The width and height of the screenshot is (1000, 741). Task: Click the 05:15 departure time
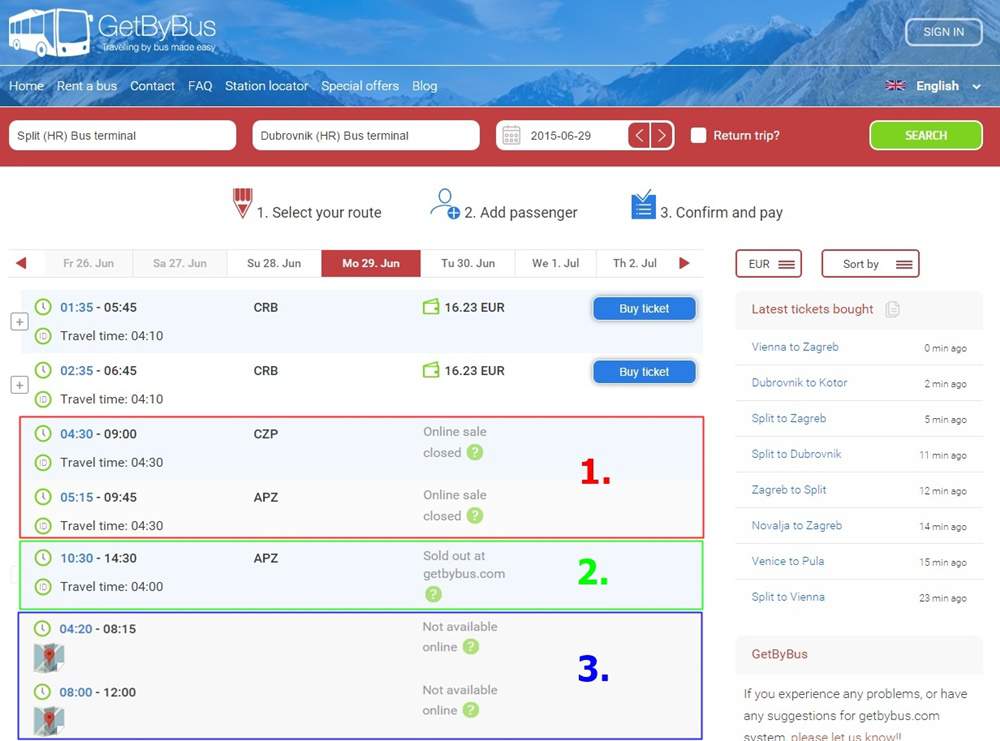[x=77, y=497]
